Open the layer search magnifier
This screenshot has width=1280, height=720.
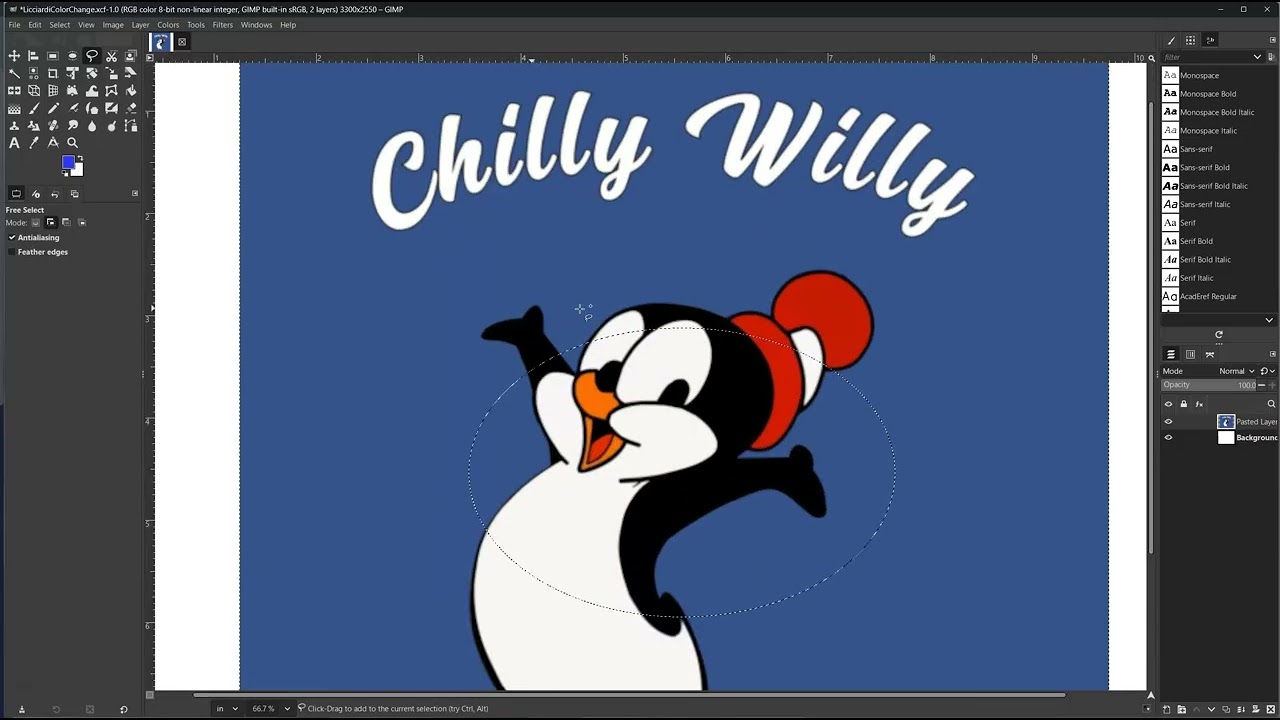[x=1271, y=404]
